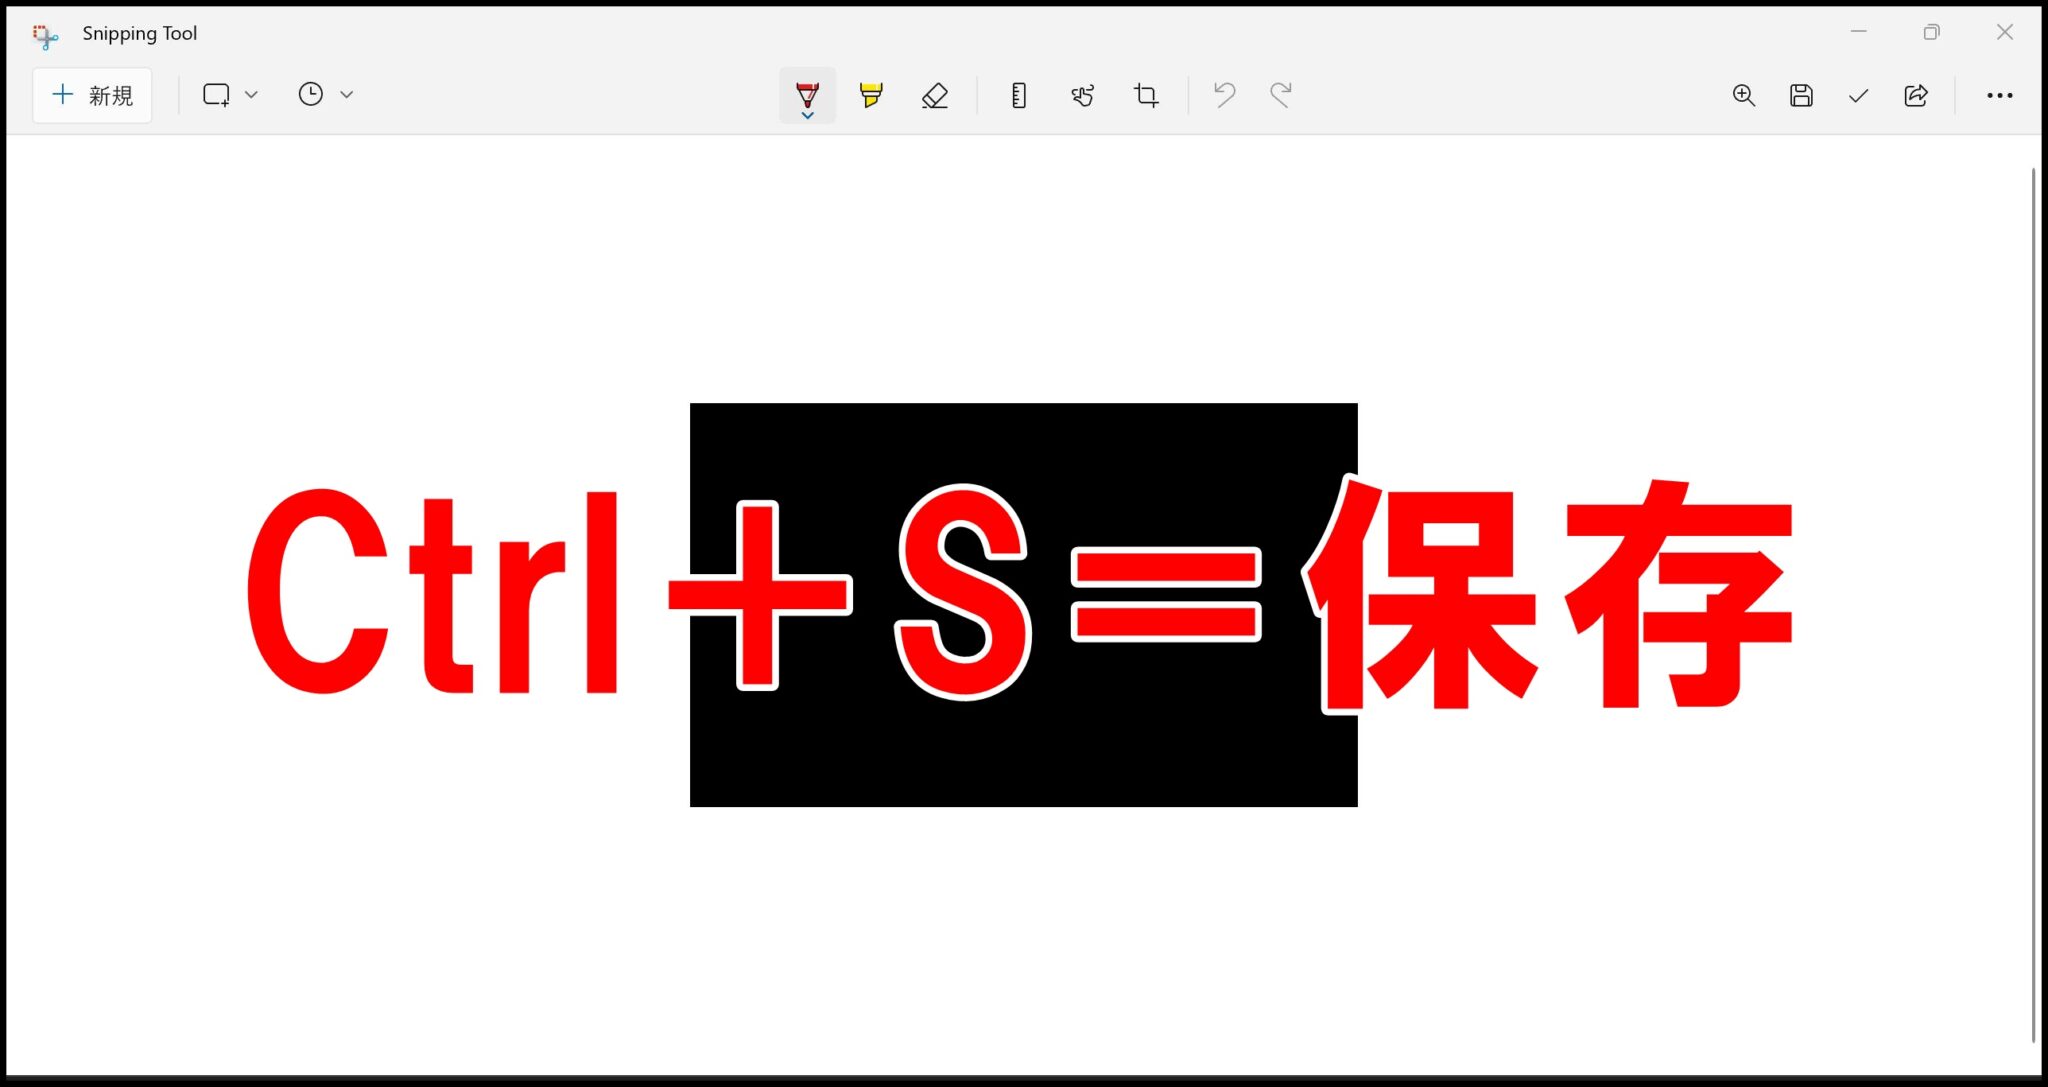Open the See more menu
The width and height of the screenshot is (2048, 1087).
[x=2000, y=95]
